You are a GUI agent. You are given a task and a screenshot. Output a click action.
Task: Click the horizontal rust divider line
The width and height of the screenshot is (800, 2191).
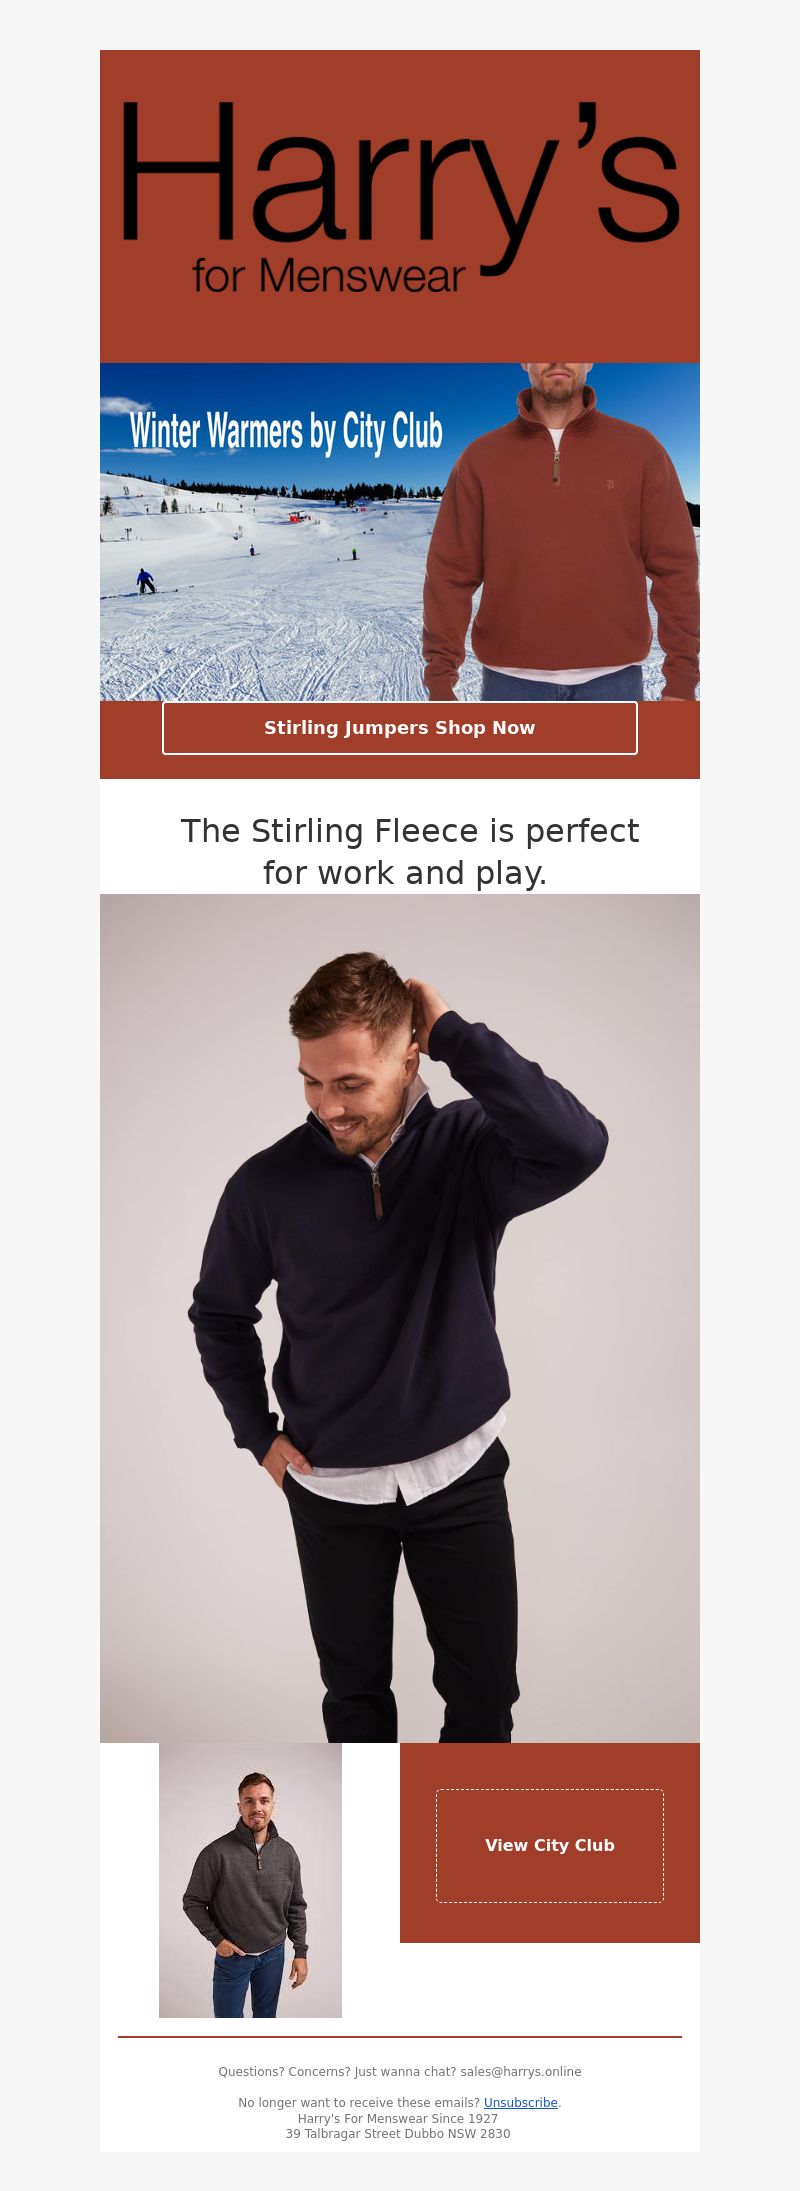click(x=400, y=2036)
